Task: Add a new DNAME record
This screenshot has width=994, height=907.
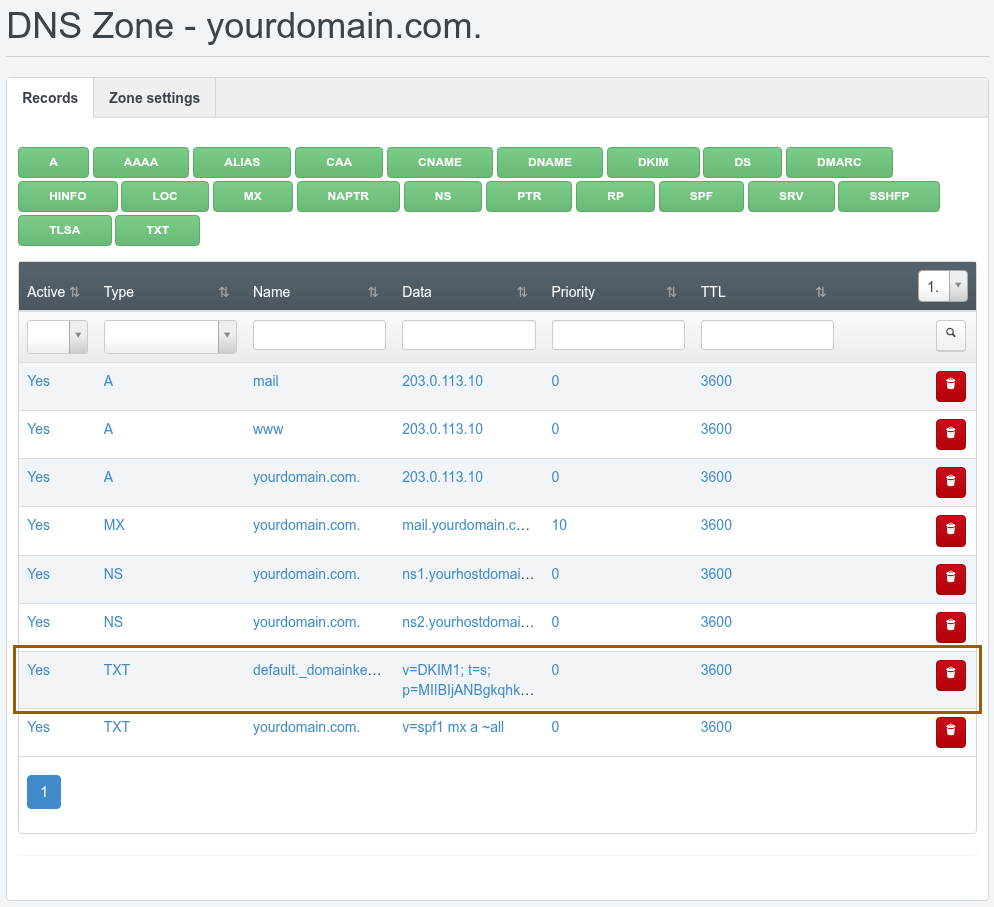Action: (x=550, y=162)
